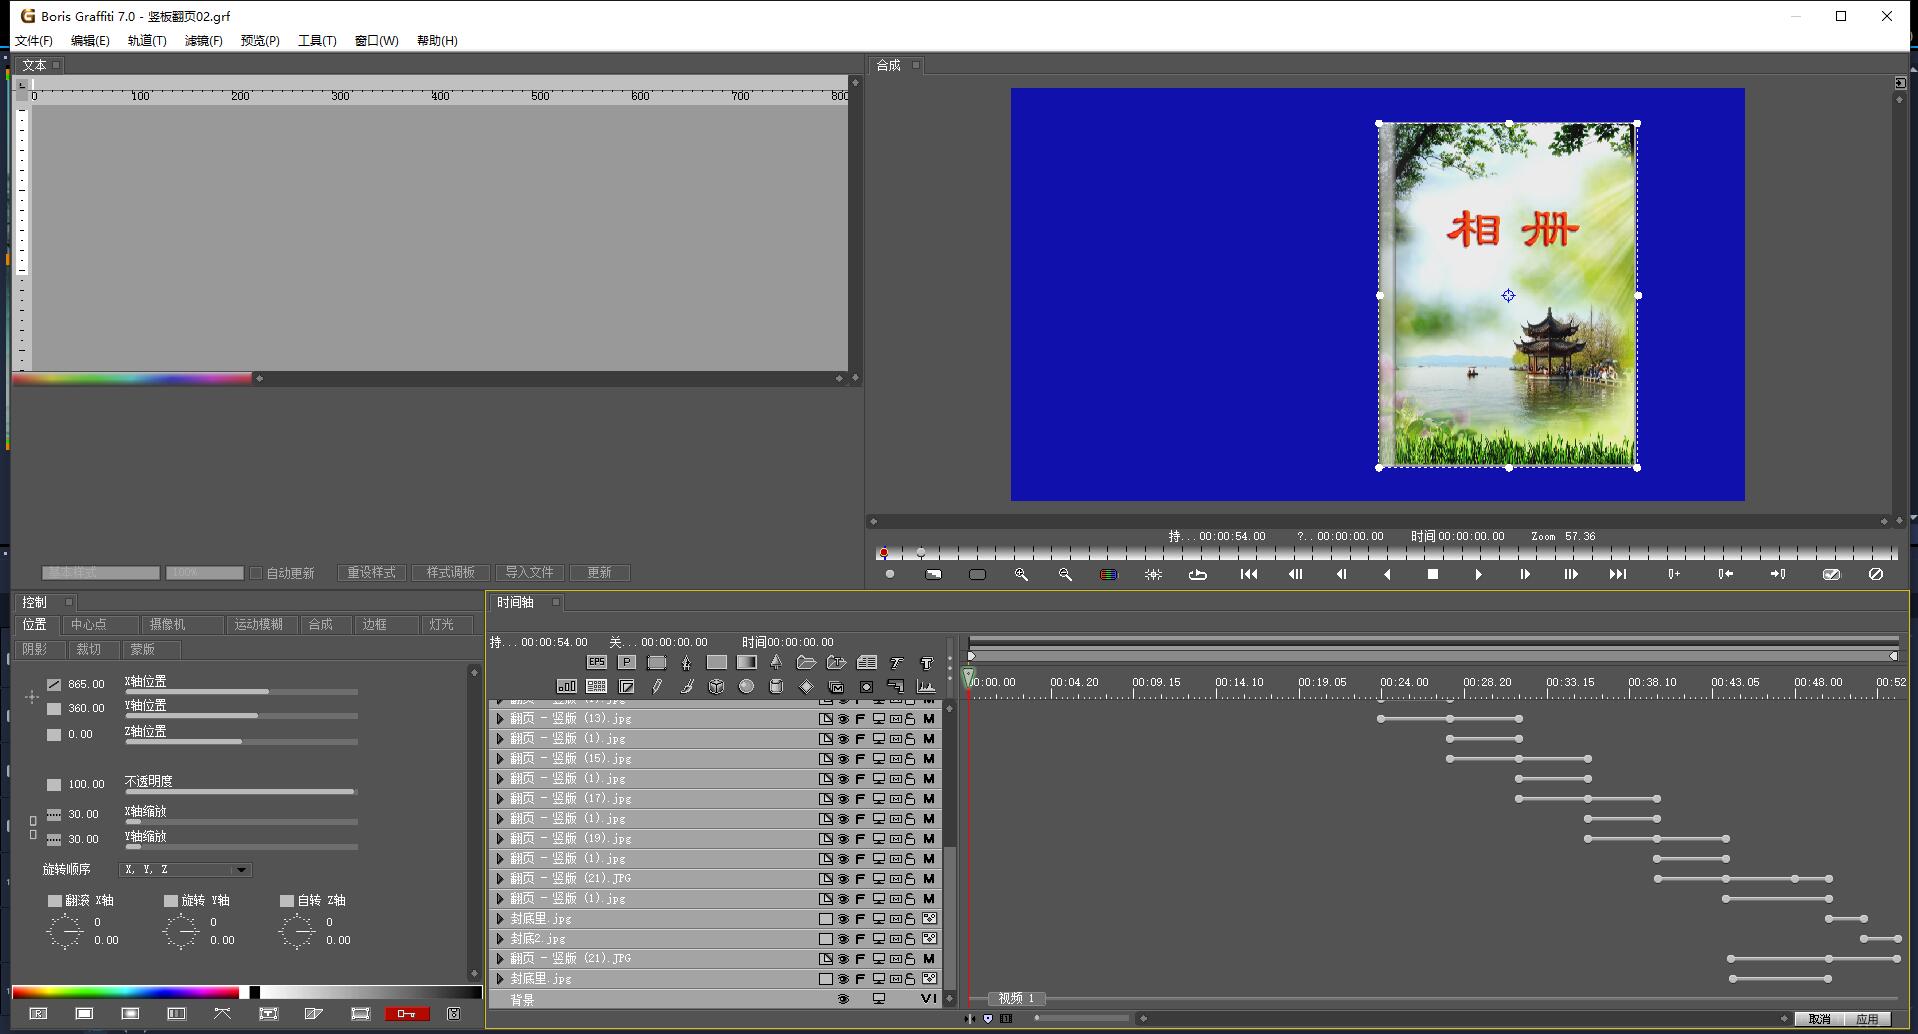The image size is (1918, 1034).
Task: Toggle visibility eye of 封底2.jpg track
Action: pyautogui.click(x=843, y=939)
